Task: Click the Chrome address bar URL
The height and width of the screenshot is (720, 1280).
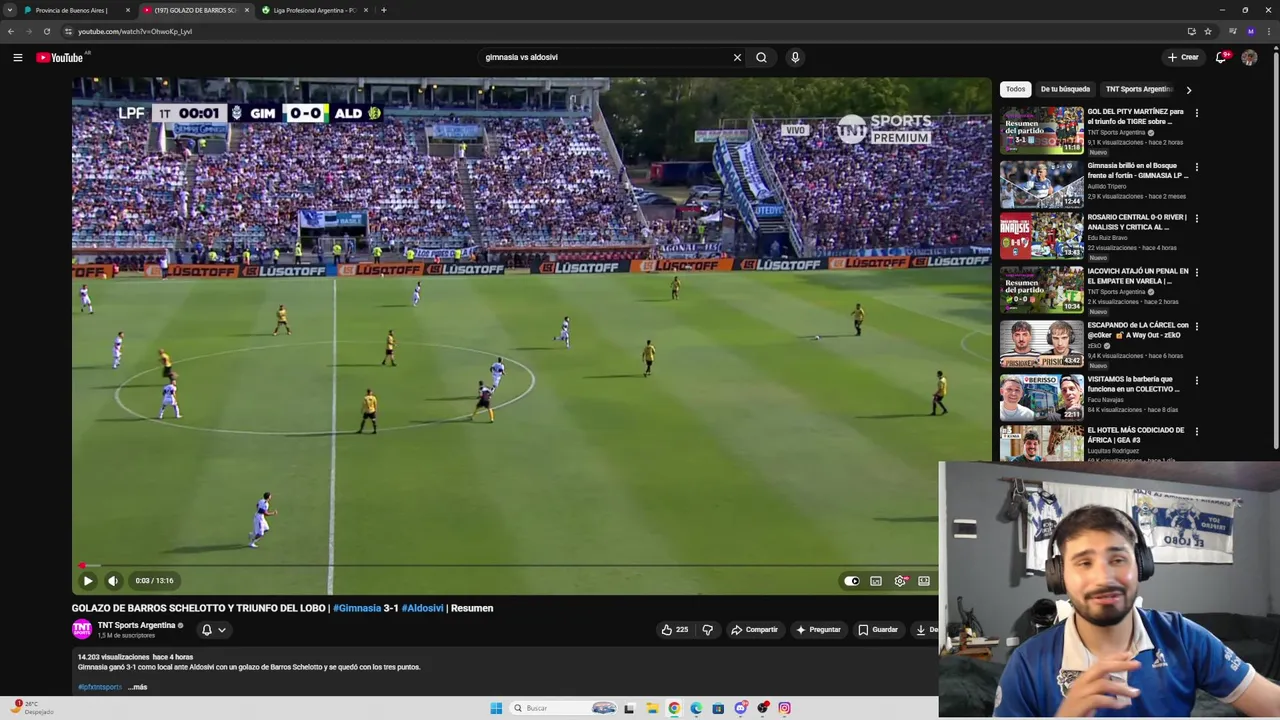Action: (135, 31)
